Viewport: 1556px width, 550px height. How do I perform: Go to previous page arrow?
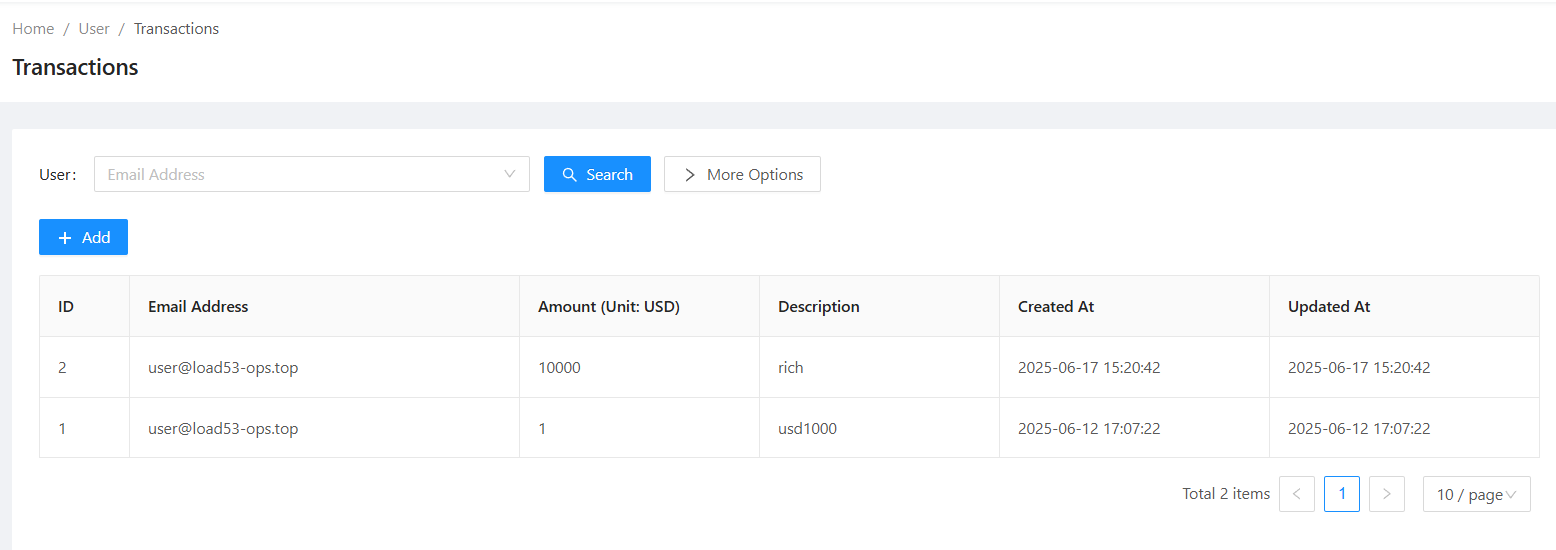coord(1296,494)
